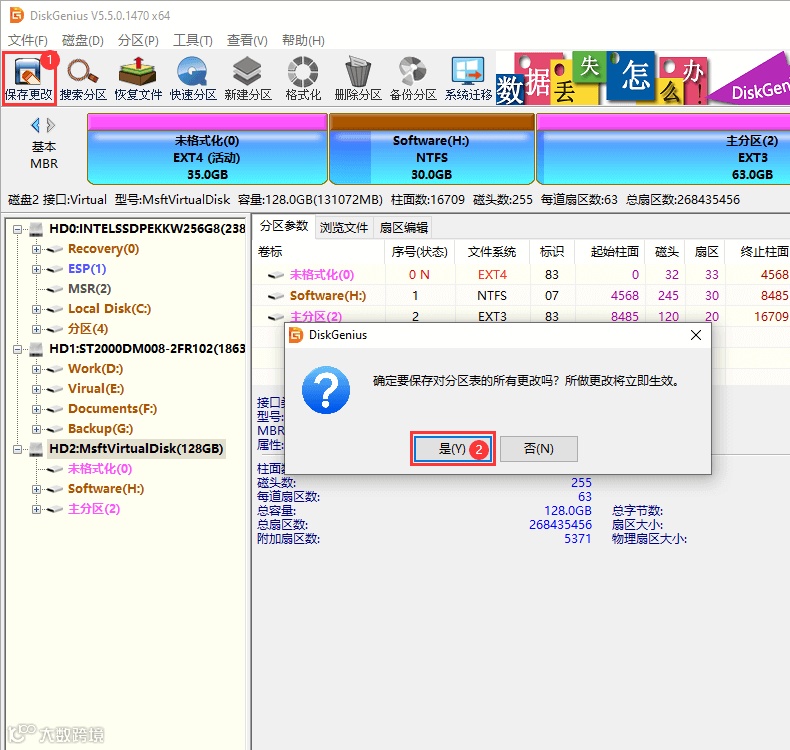Expand the Work(D:) tree node

pos(36,369)
